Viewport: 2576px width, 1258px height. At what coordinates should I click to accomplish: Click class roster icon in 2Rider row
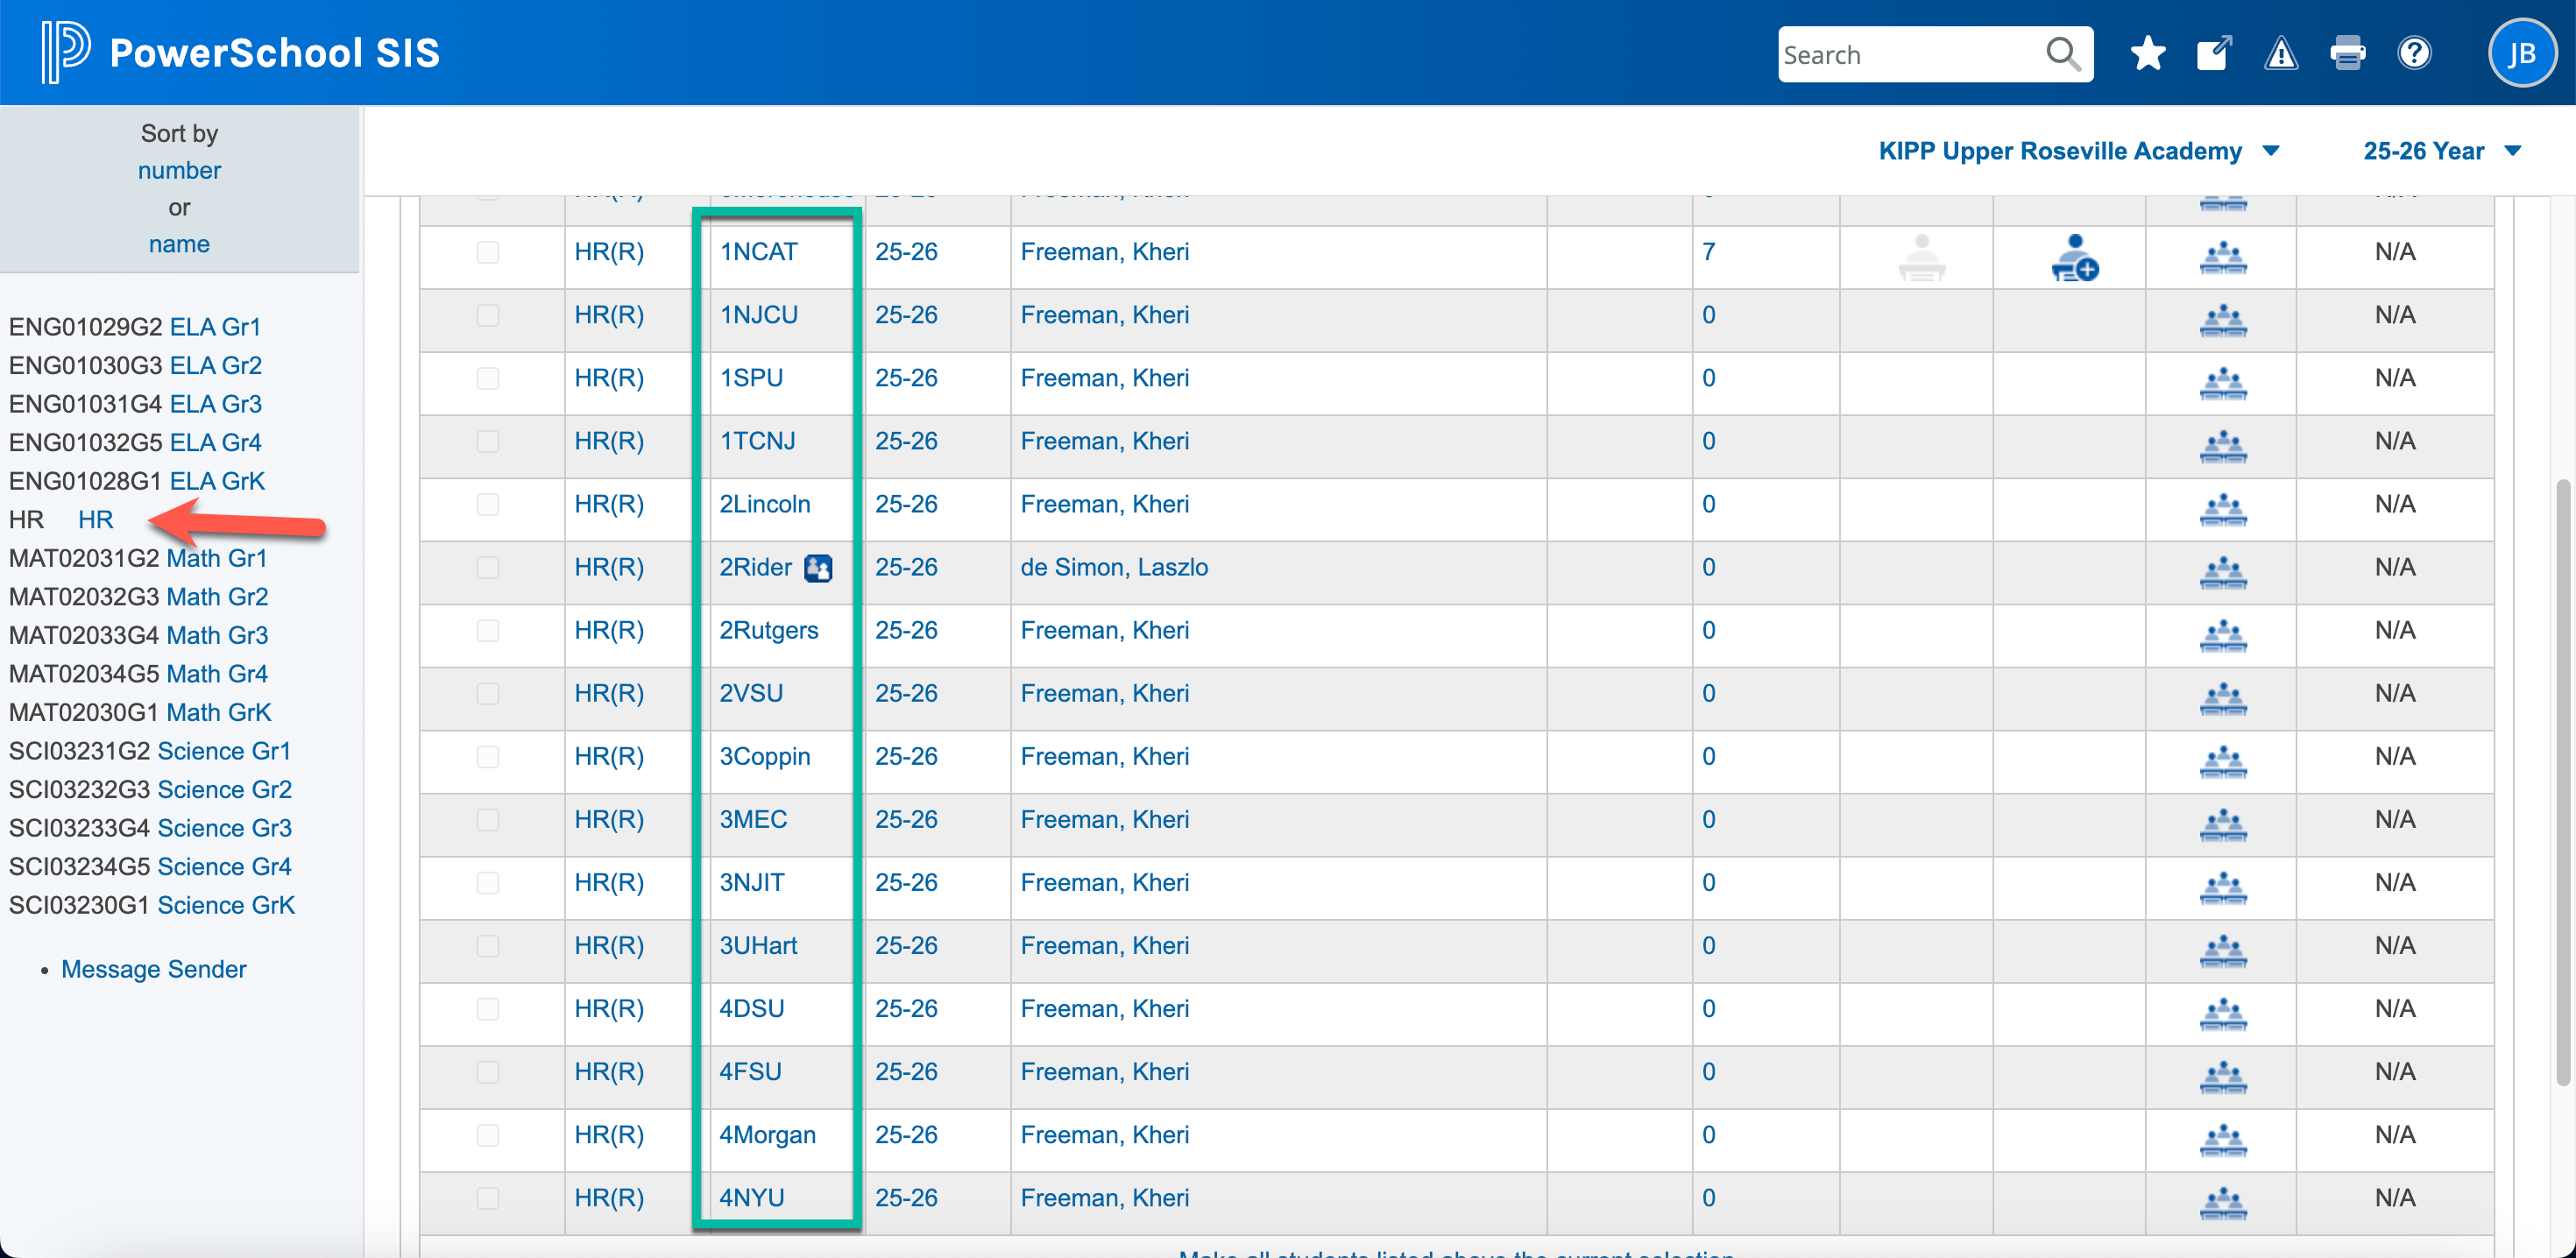[2223, 573]
